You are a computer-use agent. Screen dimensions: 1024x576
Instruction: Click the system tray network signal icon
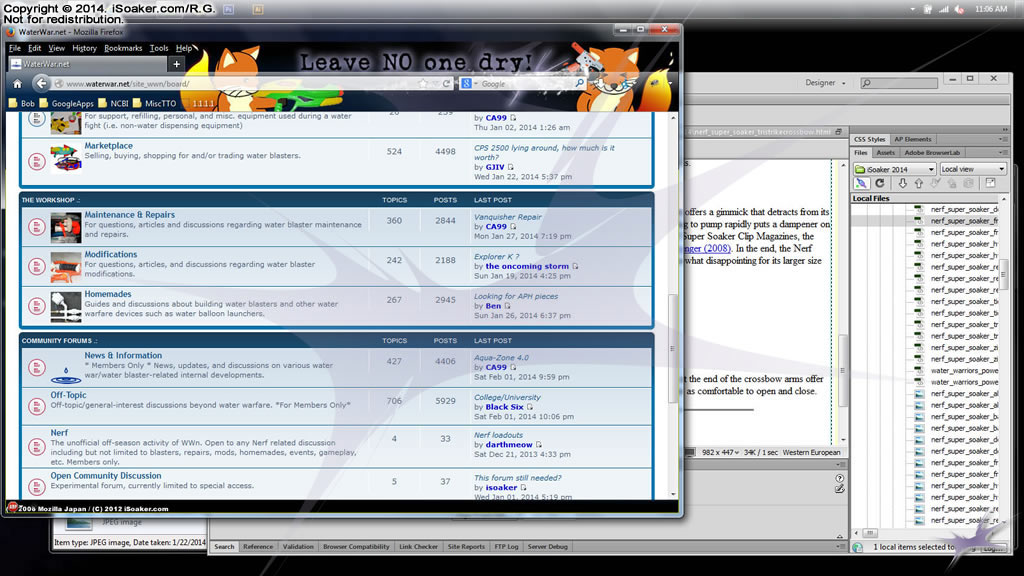tap(943, 9)
